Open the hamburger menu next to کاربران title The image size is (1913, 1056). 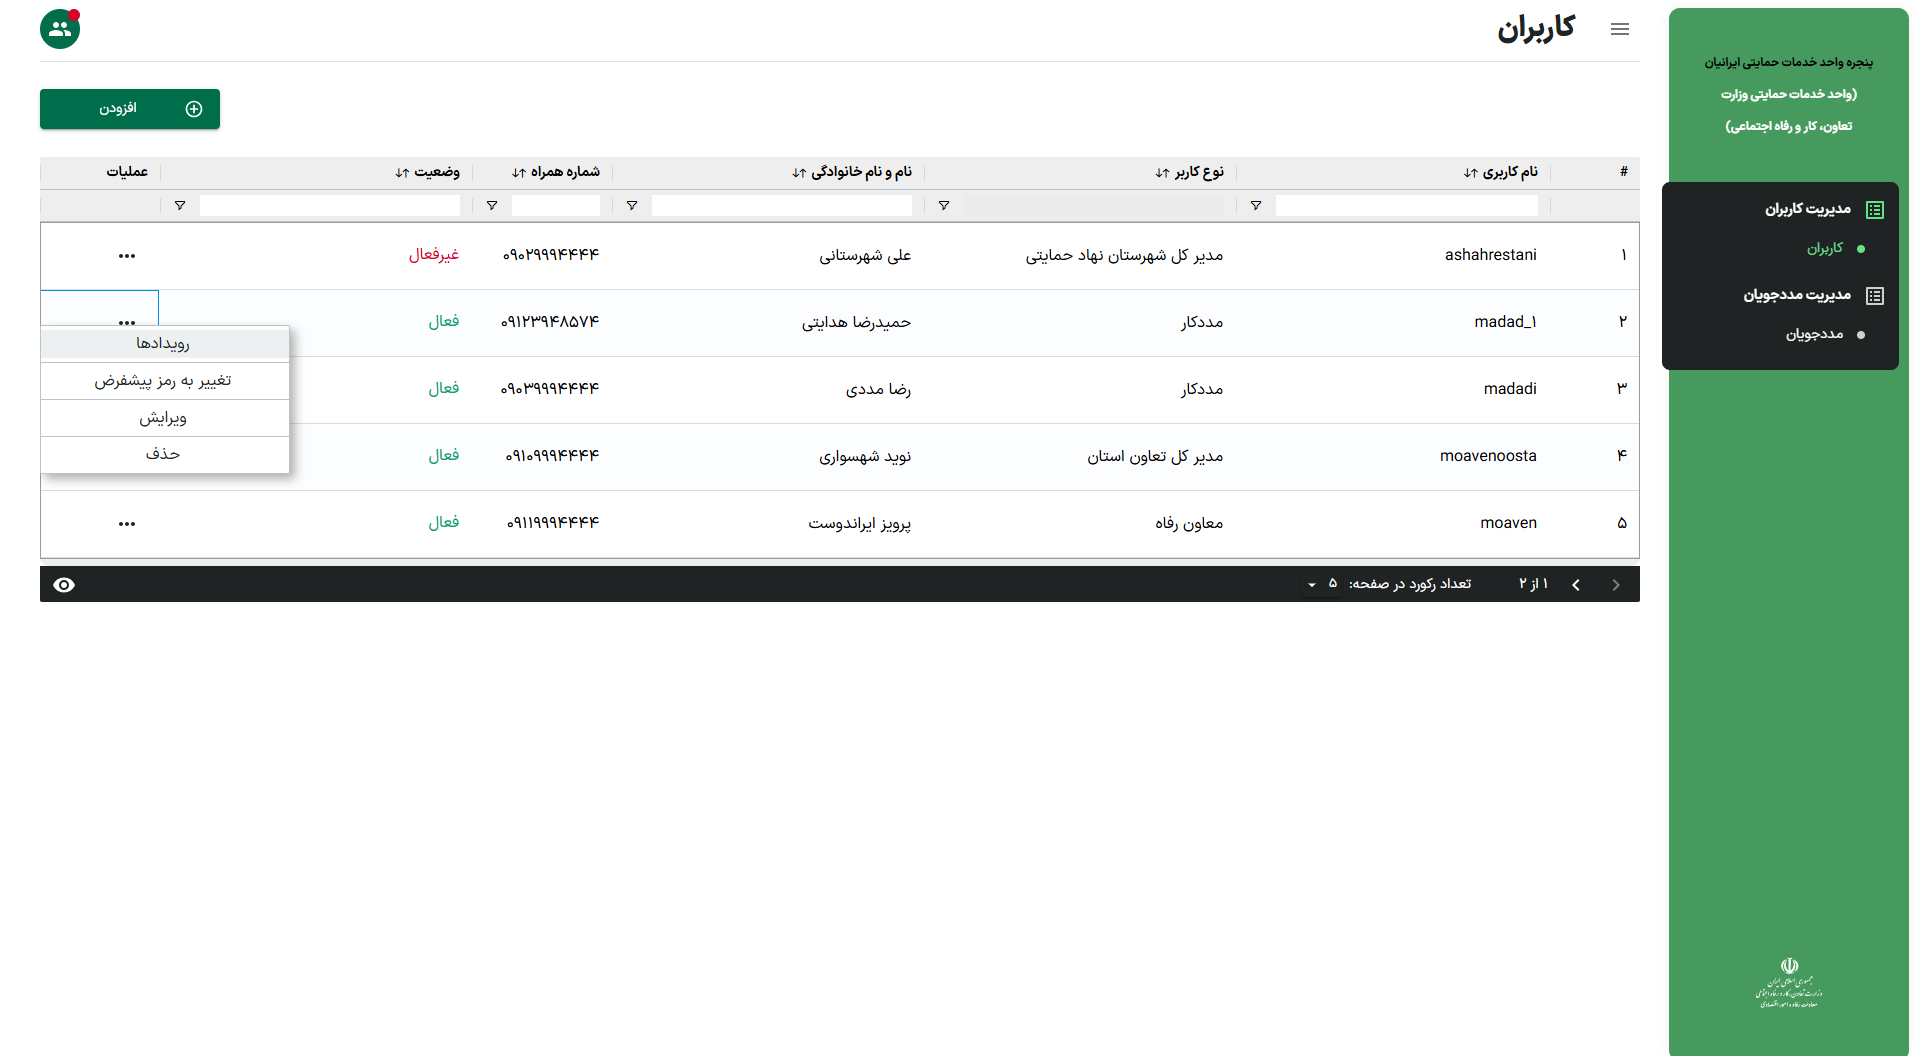pyautogui.click(x=1619, y=29)
